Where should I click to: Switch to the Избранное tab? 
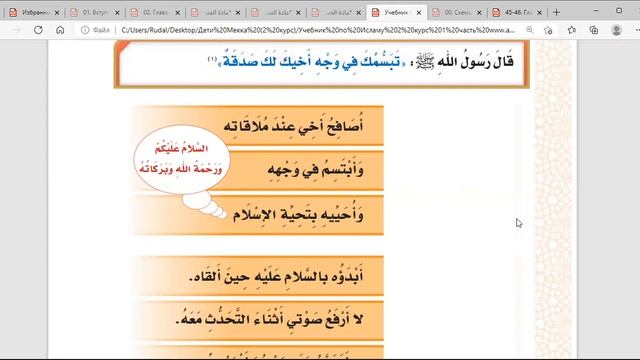[35, 13]
